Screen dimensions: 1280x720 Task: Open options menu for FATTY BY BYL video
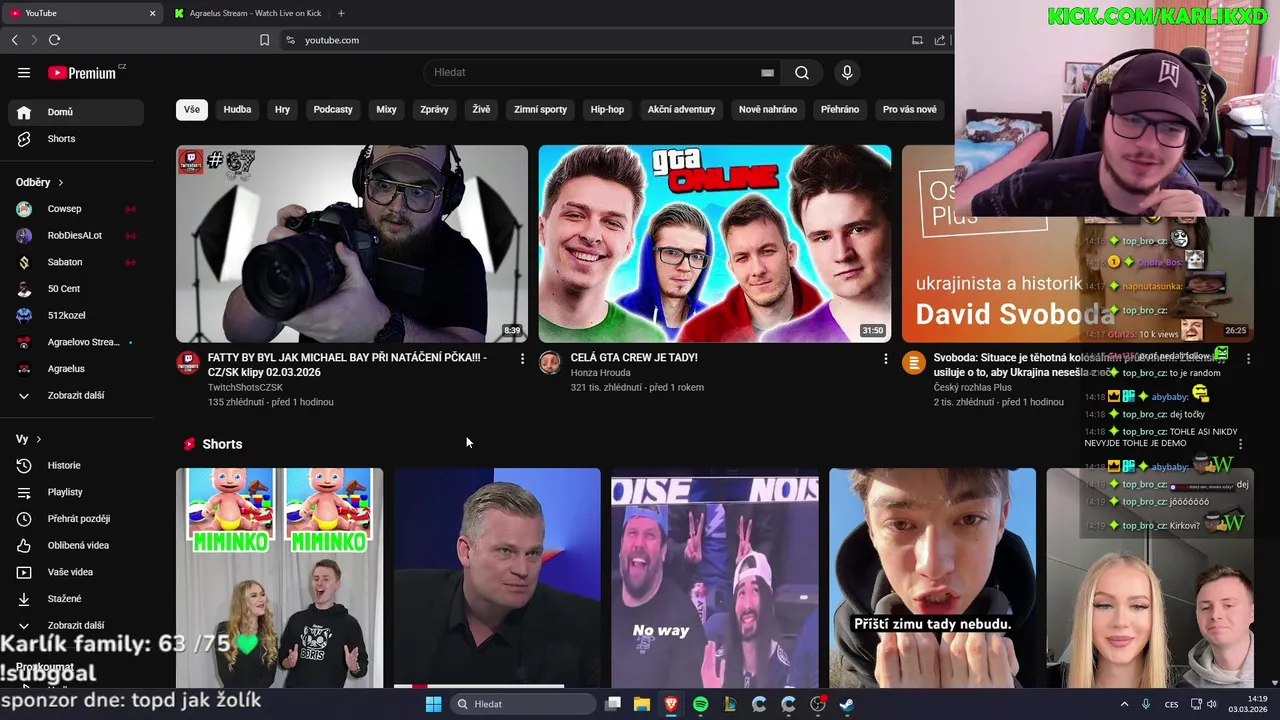[x=522, y=358]
